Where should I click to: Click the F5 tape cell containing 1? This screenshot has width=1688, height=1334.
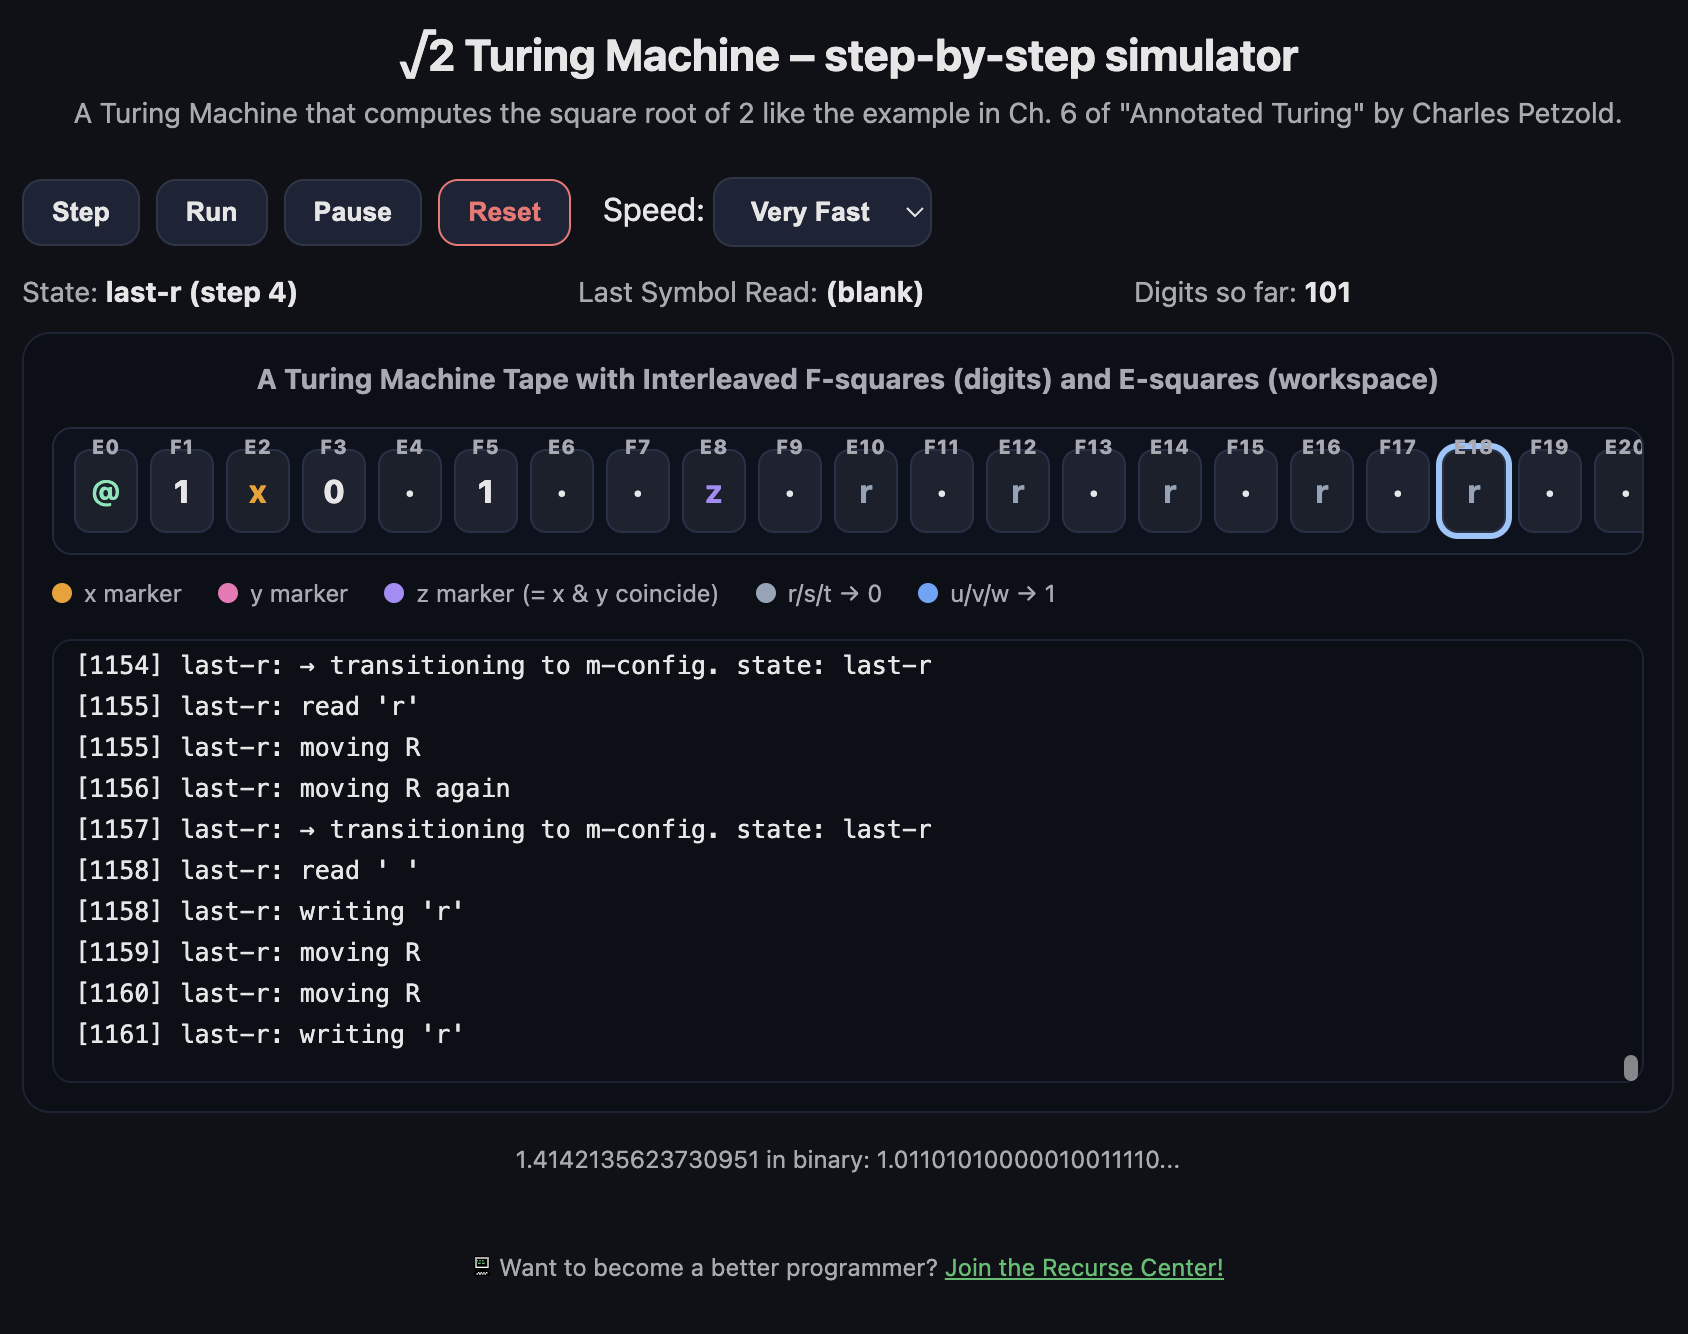tap(486, 491)
